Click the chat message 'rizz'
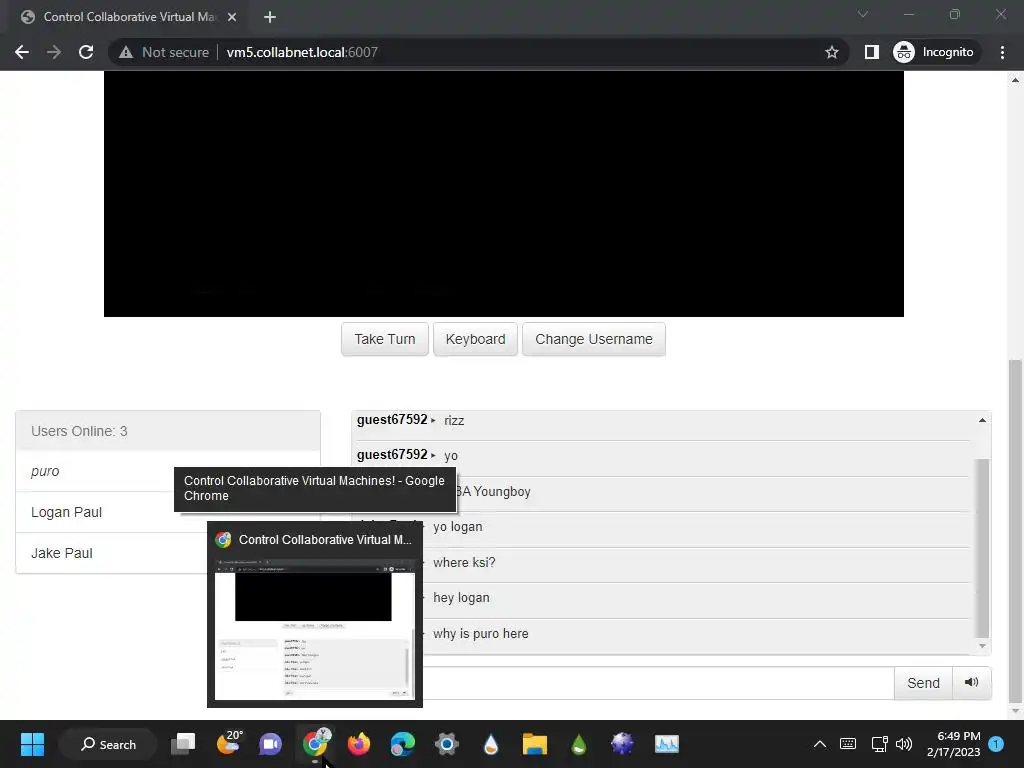 (x=454, y=421)
